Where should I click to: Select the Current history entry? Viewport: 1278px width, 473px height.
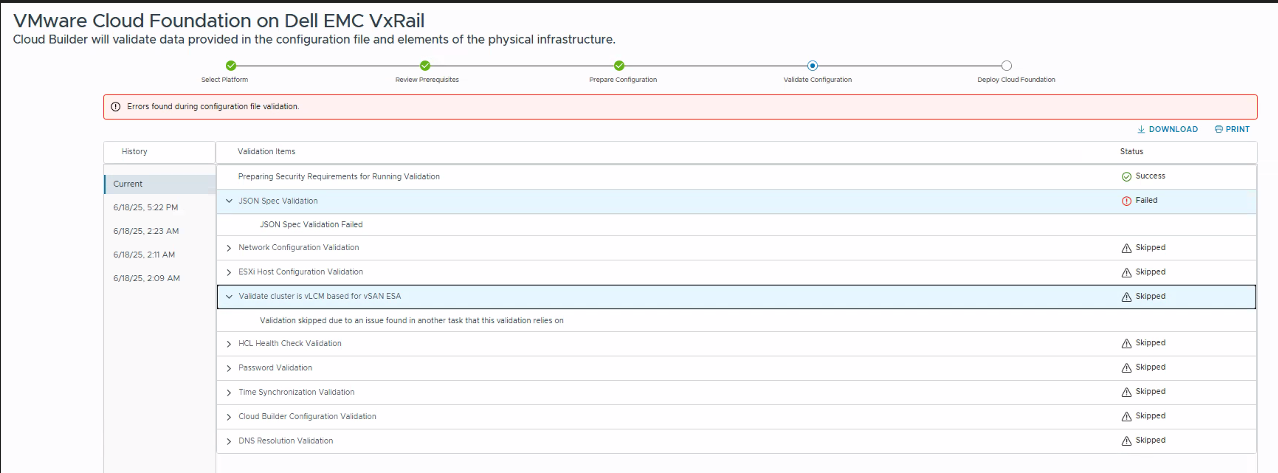pyautogui.click(x=159, y=184)
